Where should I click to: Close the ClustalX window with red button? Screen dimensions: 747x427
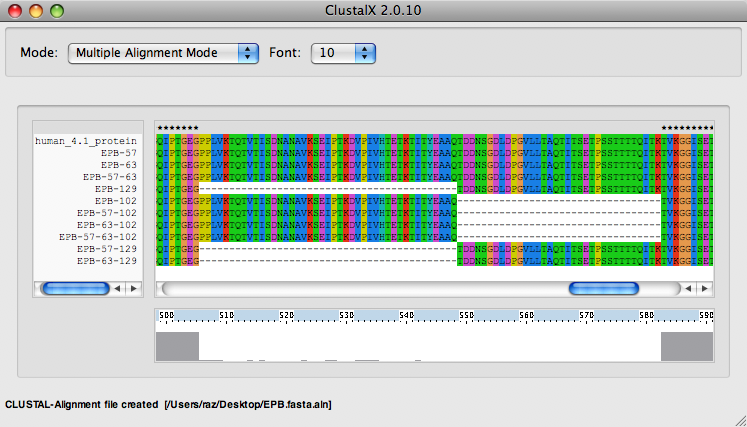coord(15,11)
